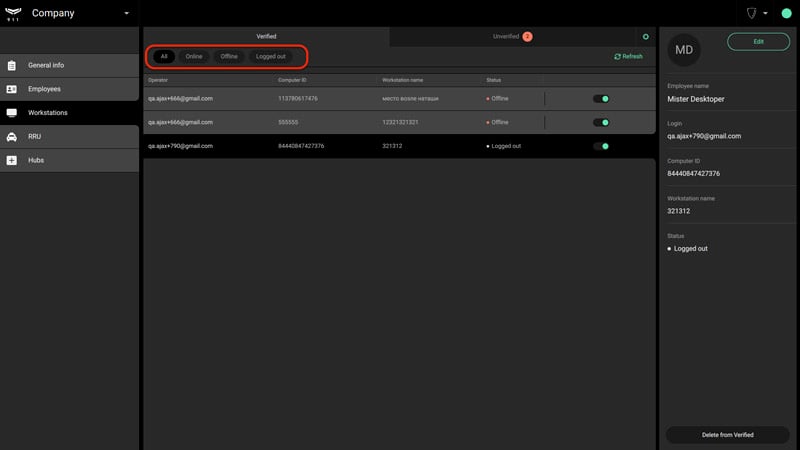Viewport: 800px width, 450px height.
Task: Click the shield icon in top bar
Action: 752,13
